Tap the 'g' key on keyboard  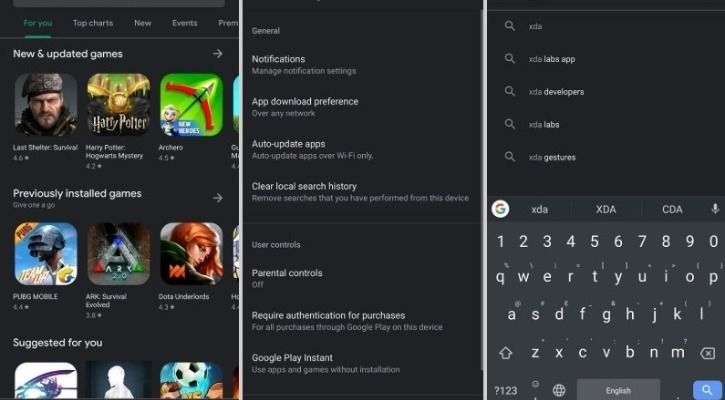pyautogui.click(x=606, y=315)
